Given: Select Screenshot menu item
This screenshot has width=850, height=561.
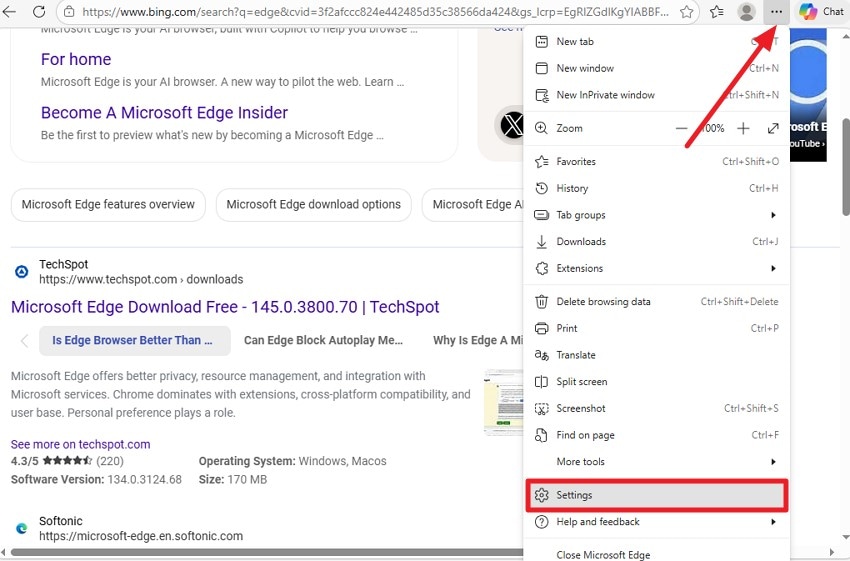Looking at the screenshot, I should coord(656,408).
